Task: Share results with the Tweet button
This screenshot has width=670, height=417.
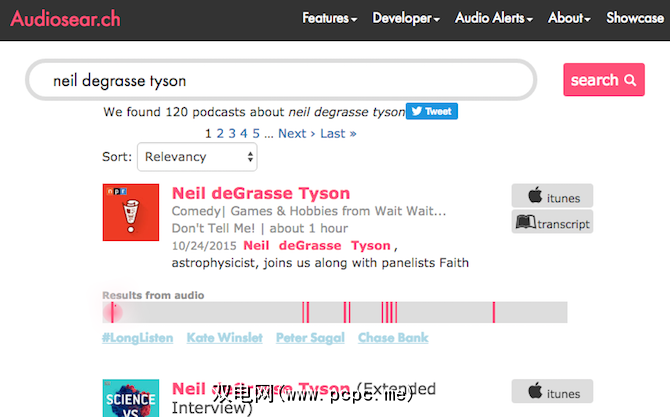Action: pos(432,111)
